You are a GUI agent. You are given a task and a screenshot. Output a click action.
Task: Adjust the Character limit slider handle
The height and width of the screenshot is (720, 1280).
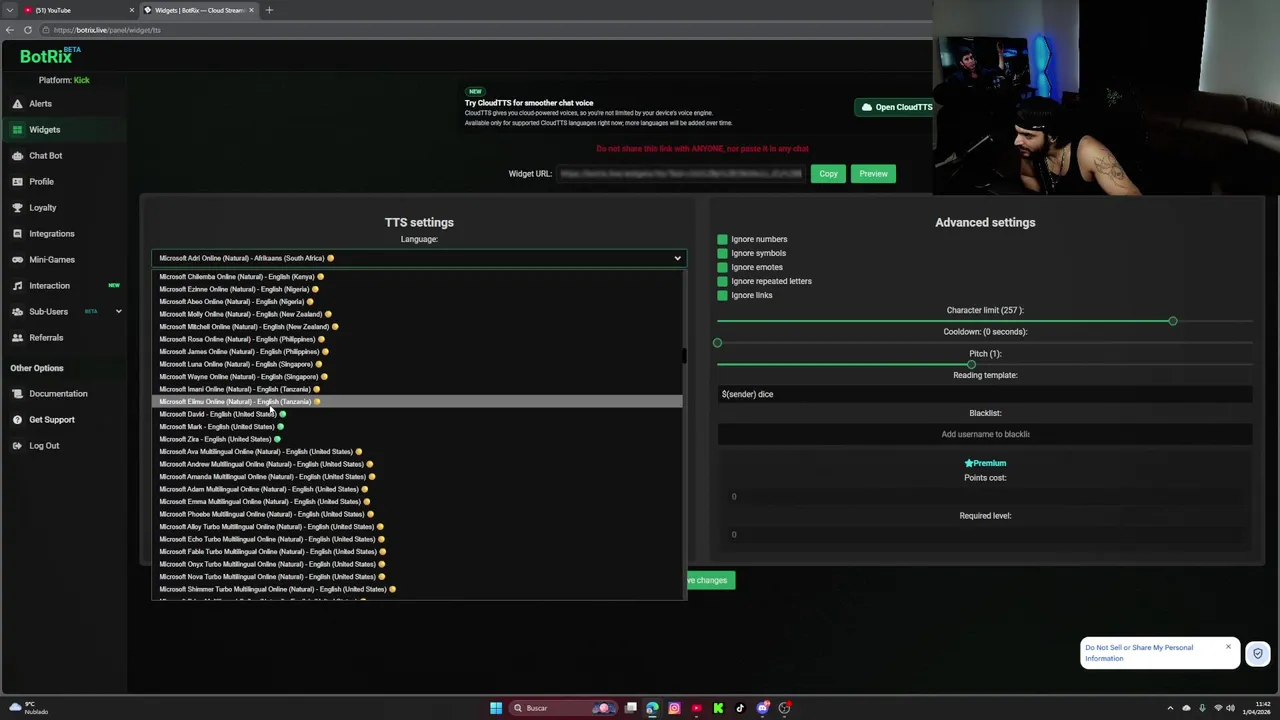1173,321
